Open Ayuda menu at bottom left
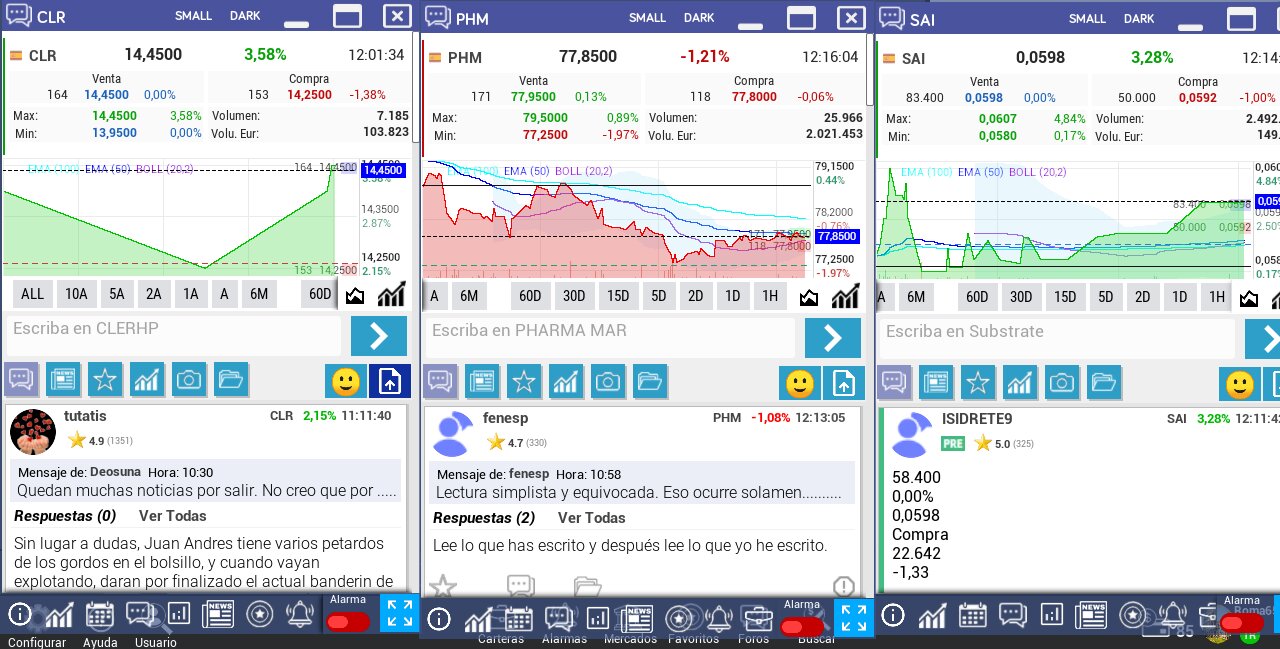 (100, 642)
